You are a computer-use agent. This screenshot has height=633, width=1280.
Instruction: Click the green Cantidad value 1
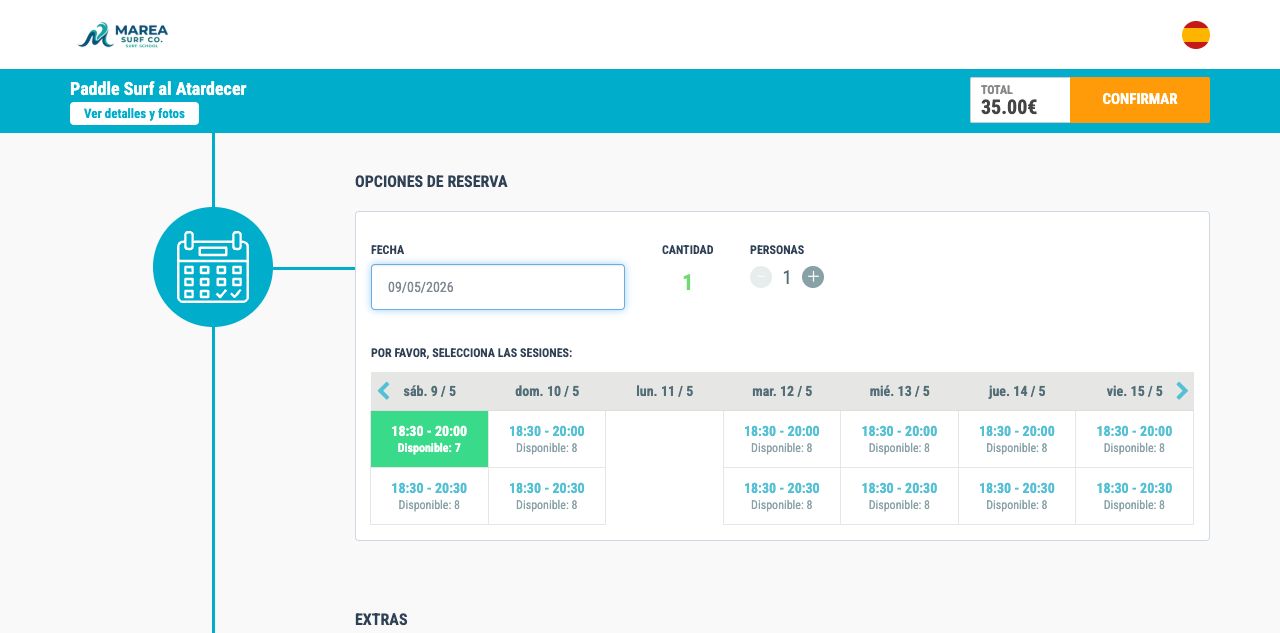coord(687,283)
